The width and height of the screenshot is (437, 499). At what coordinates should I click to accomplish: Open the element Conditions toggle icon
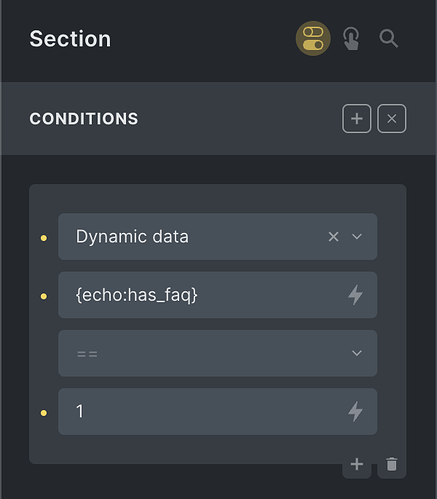click(313, 39)
